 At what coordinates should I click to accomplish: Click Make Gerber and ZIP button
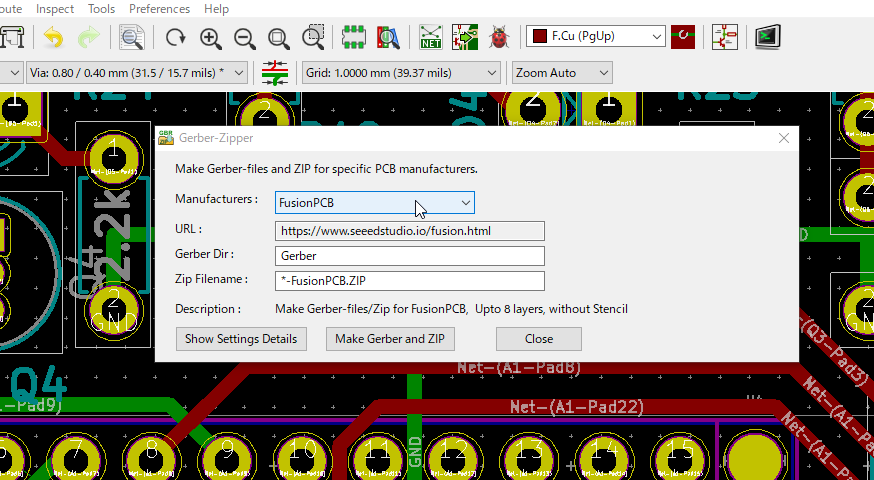(390, 339)
